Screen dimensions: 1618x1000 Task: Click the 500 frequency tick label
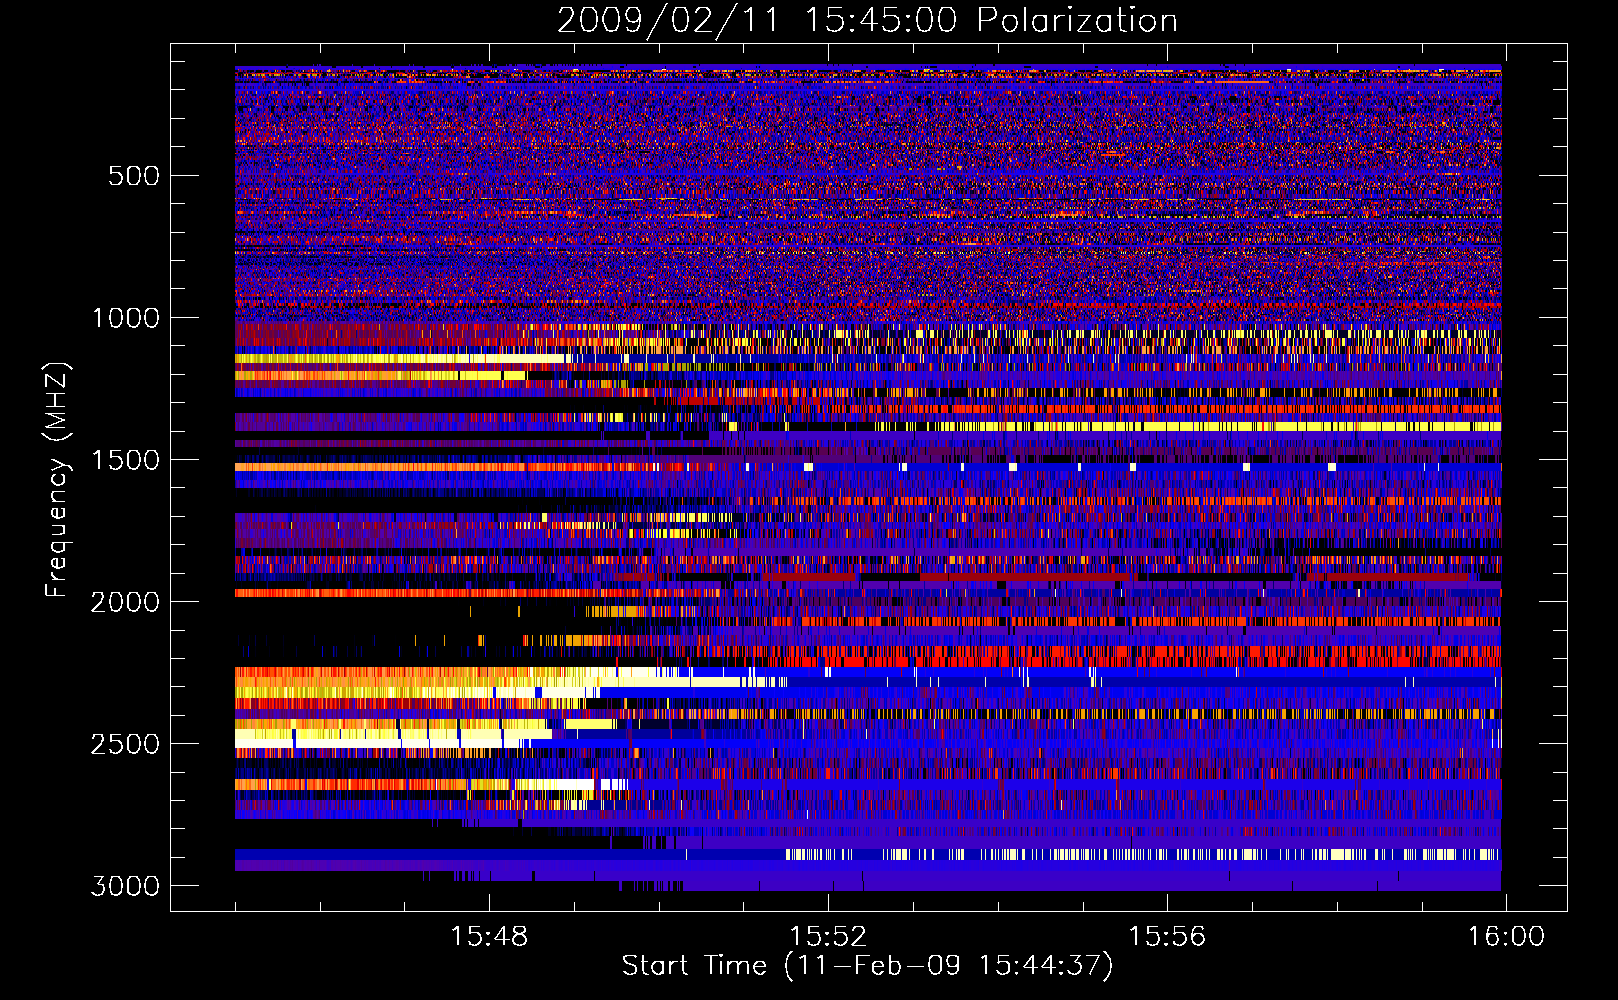coord(134,176)
